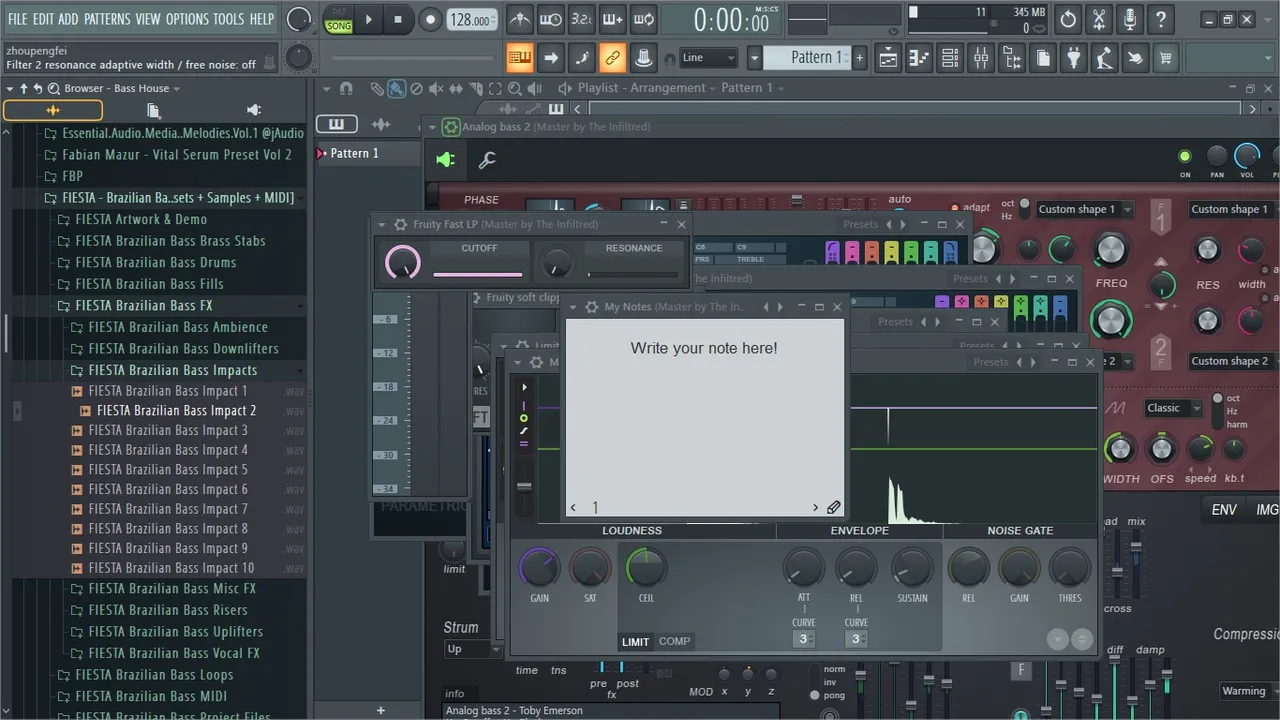The height and width of the screenshot is (720, 1280).
Task: Select LIMIT mode in loudness section
Action: click(x=636, y=642)
